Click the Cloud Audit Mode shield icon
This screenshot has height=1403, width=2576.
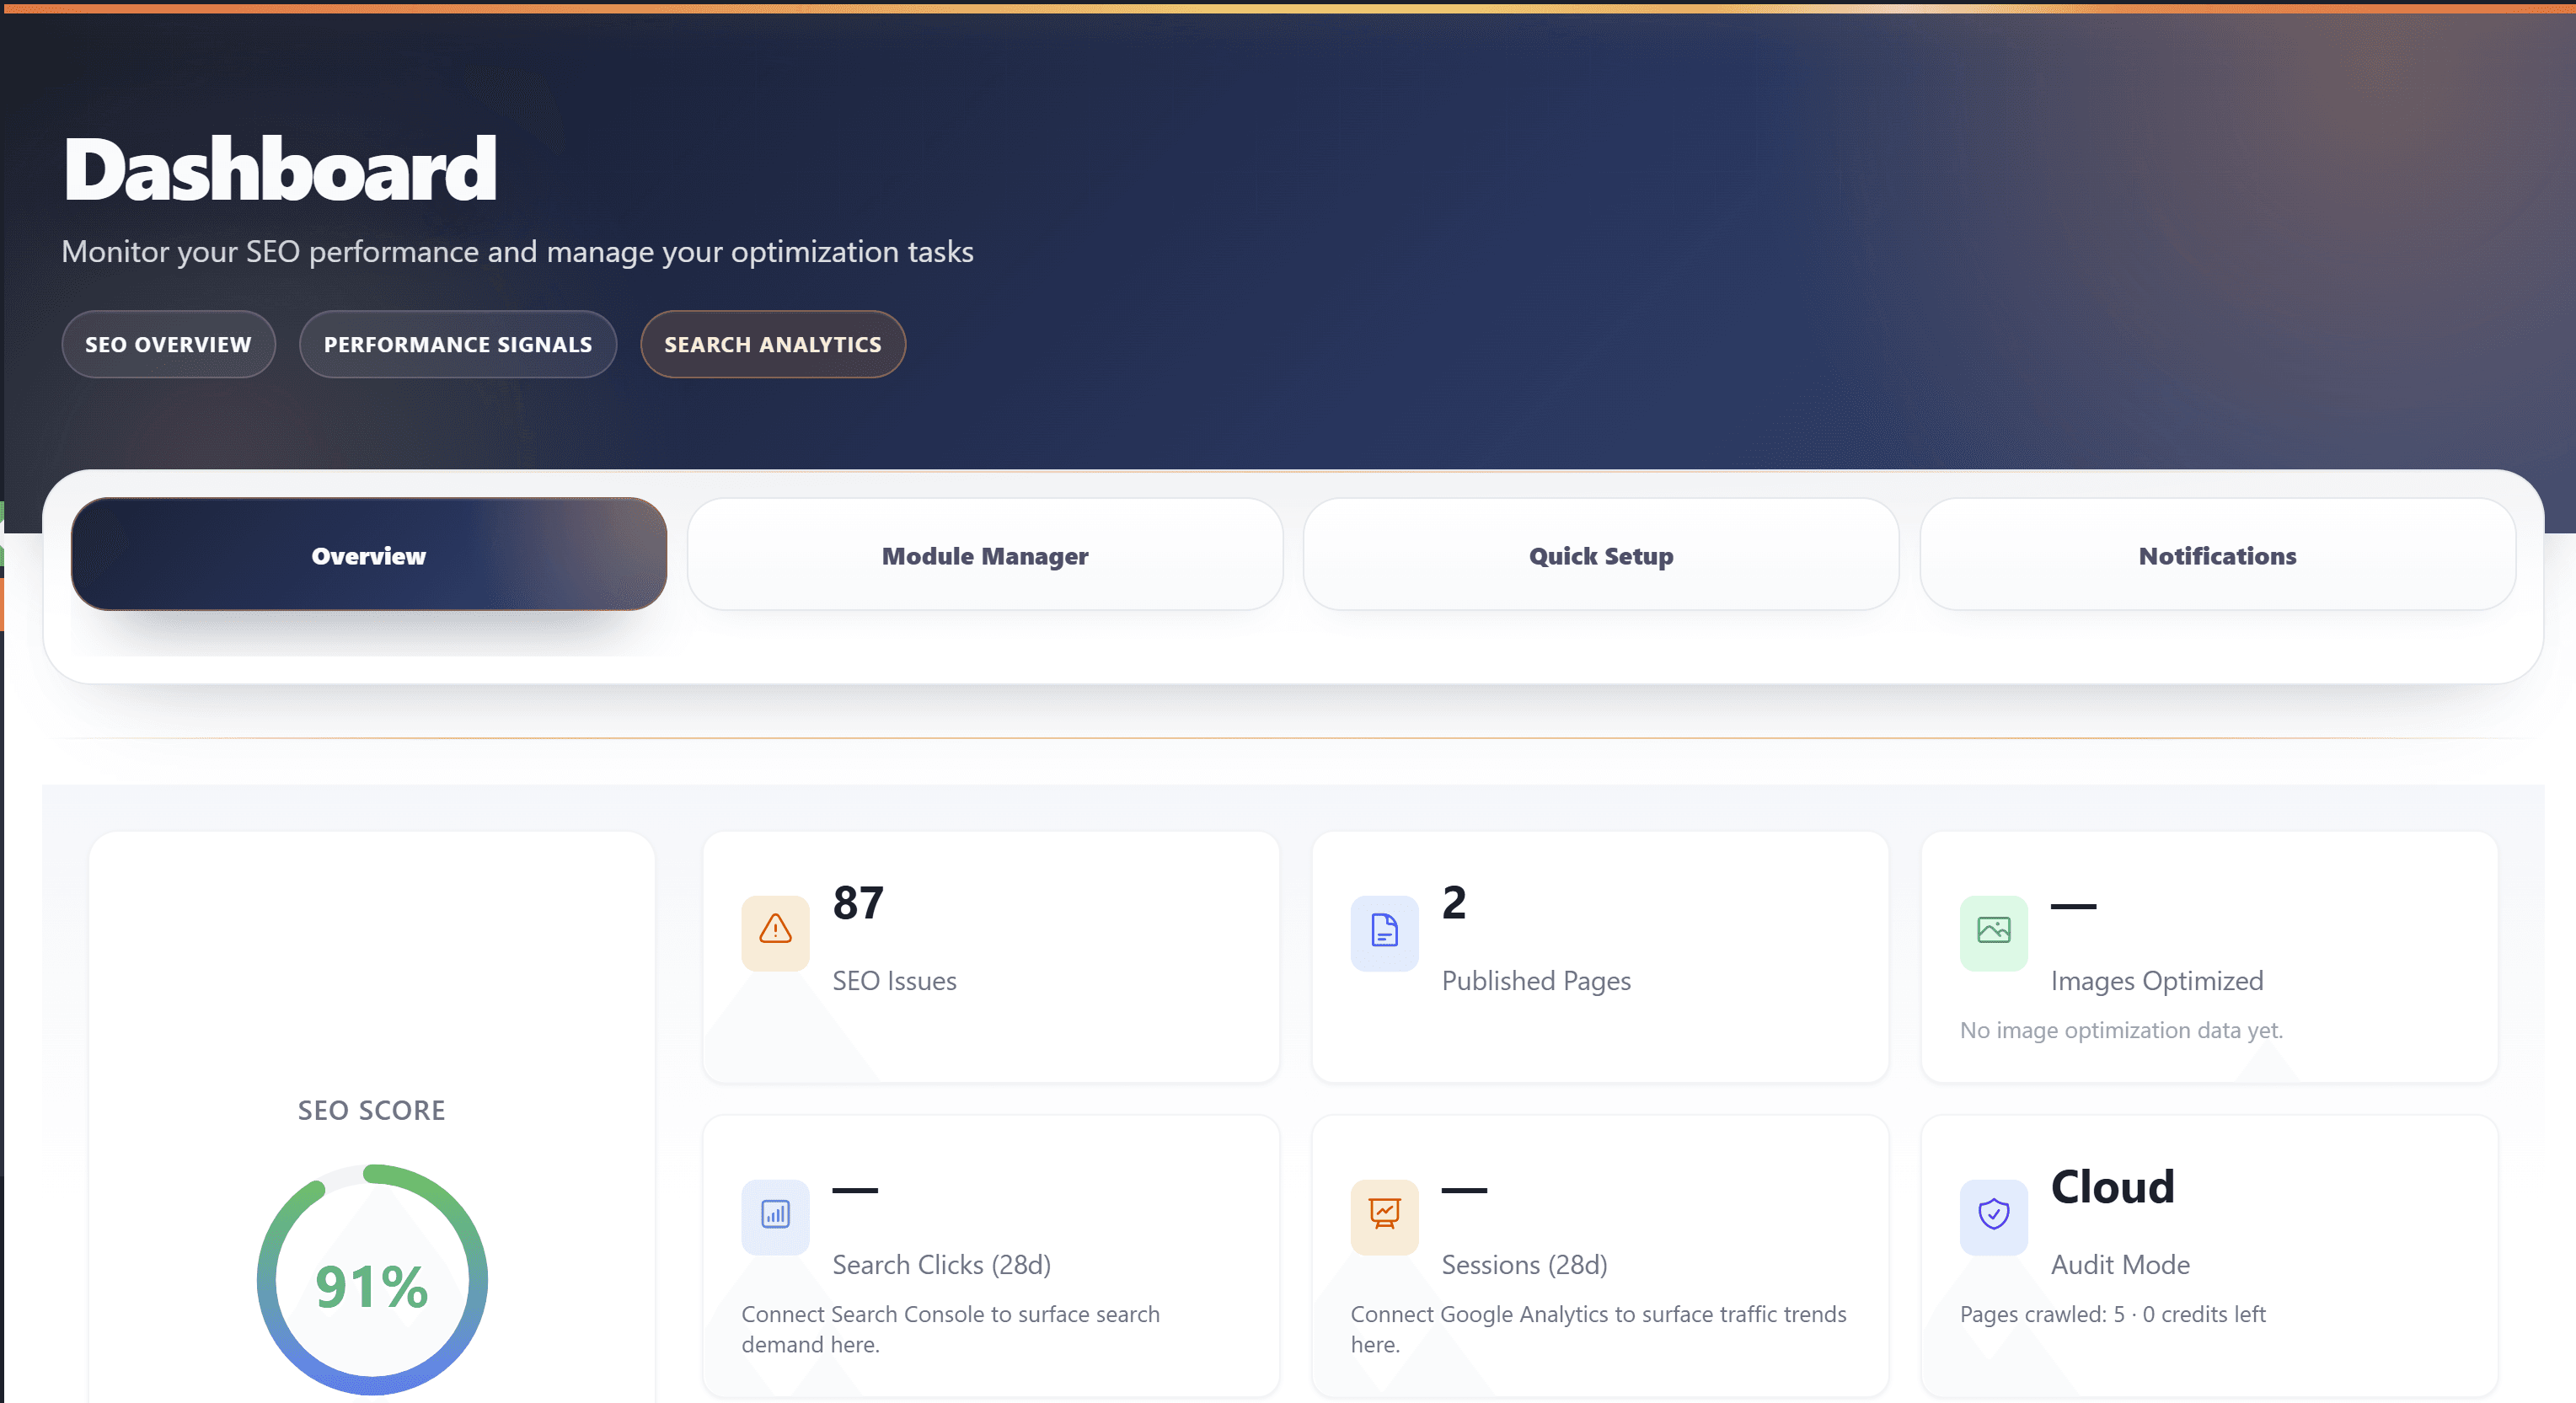(x=1994, y=1216)
